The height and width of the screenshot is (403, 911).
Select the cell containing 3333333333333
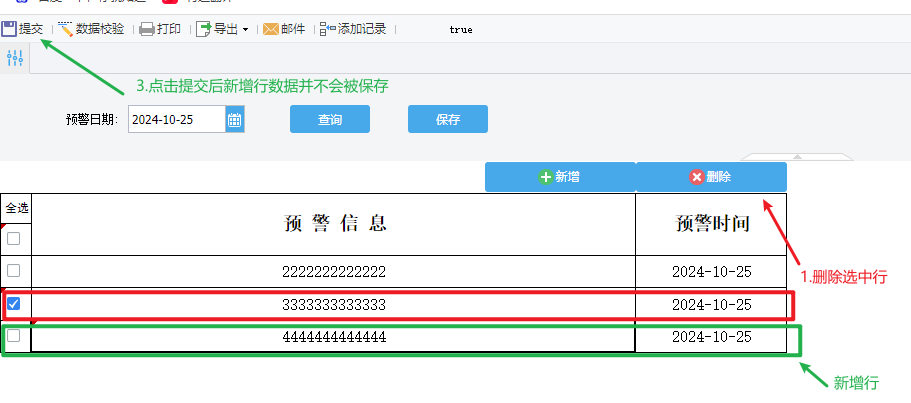point(333,304)
